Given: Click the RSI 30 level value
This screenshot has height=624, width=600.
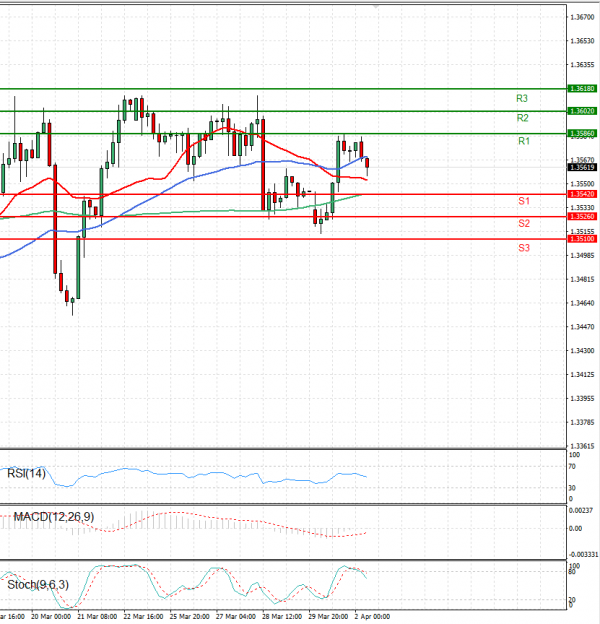Looking at the screenshot, I should pos(572,488).
